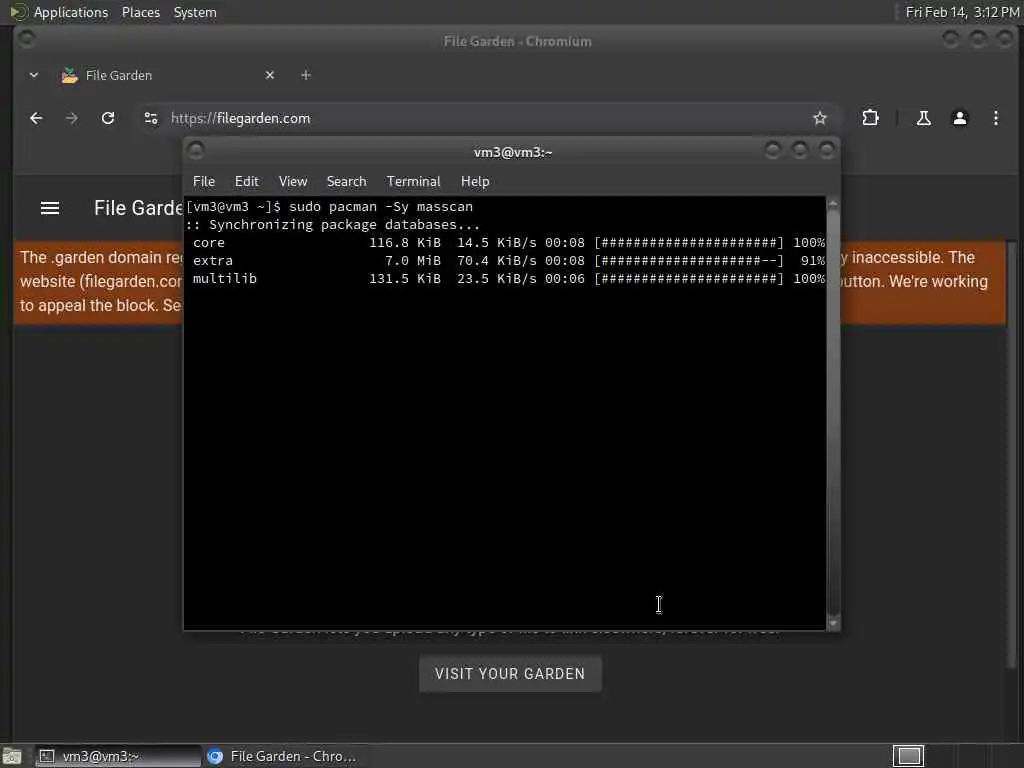Viewport: 1024px width, 768px height.
Task: Open the Places menu in top panel
Action: (x=140, y=12)
